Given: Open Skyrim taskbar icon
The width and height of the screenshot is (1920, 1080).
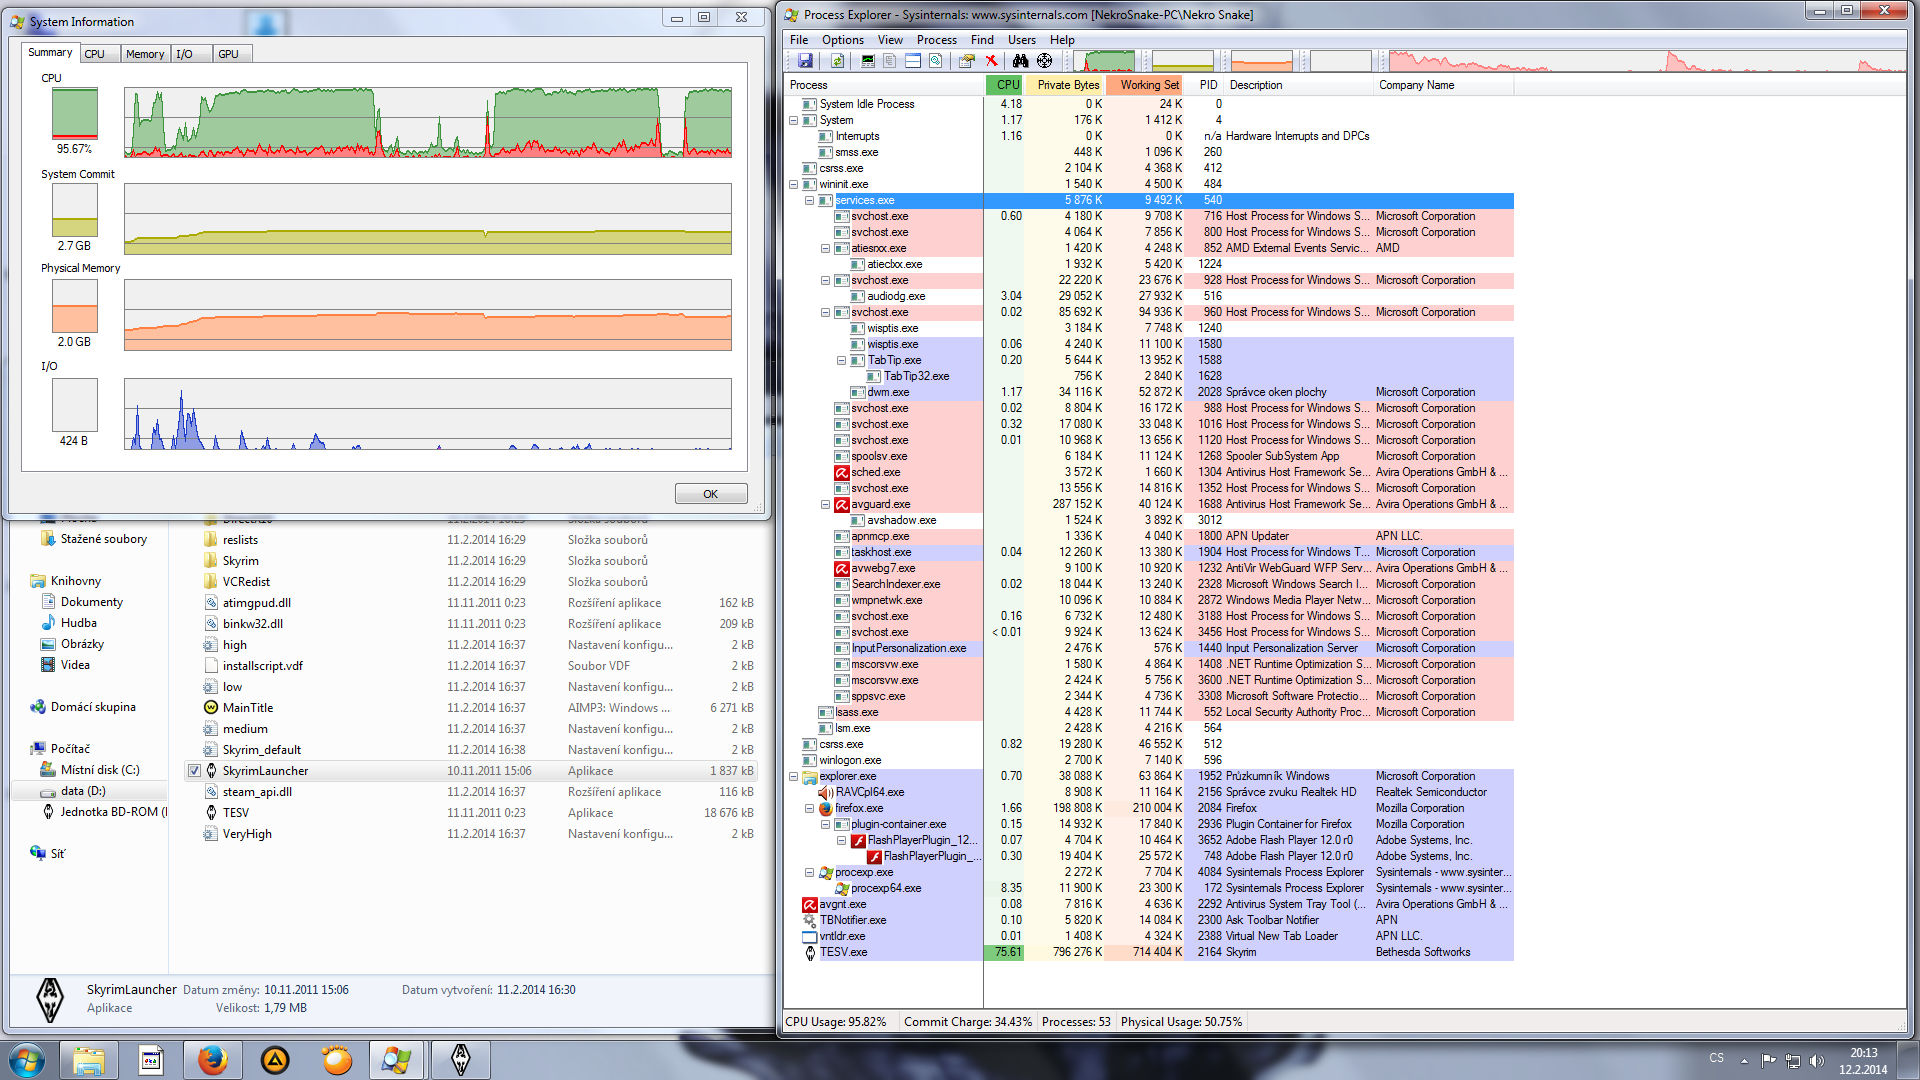Looking at the screenshot, I should 460,1060.
